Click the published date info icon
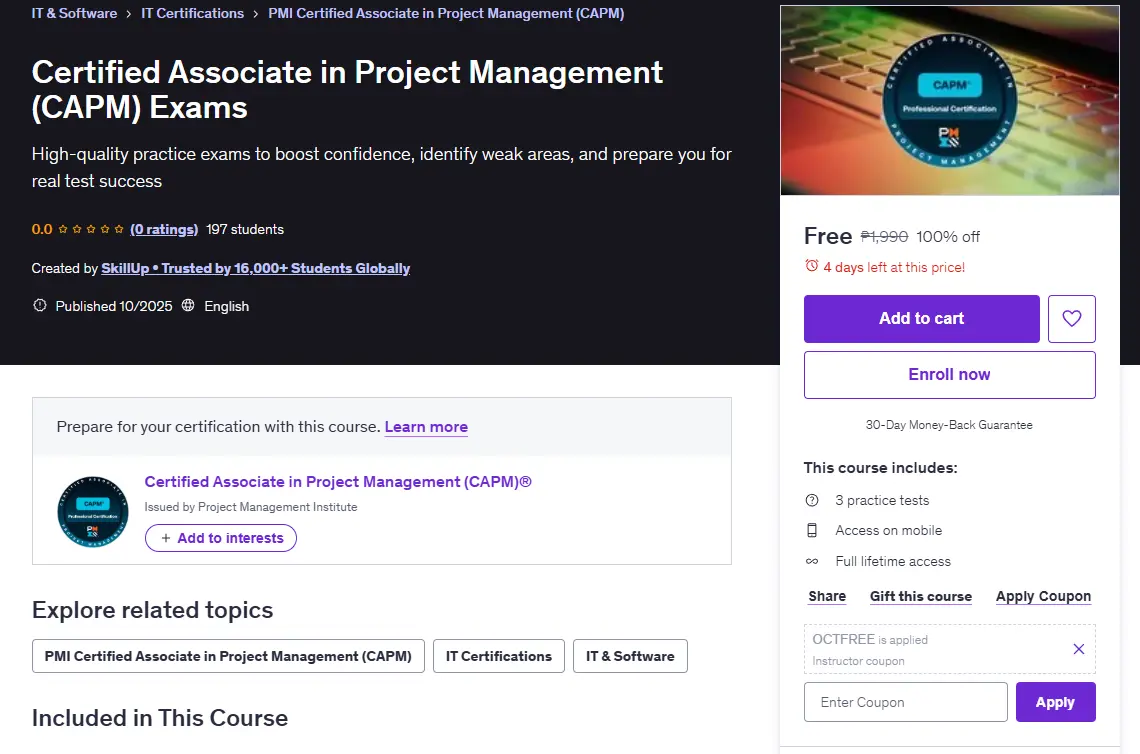Viewport: 1140px width, 754px height. [39, 305]
